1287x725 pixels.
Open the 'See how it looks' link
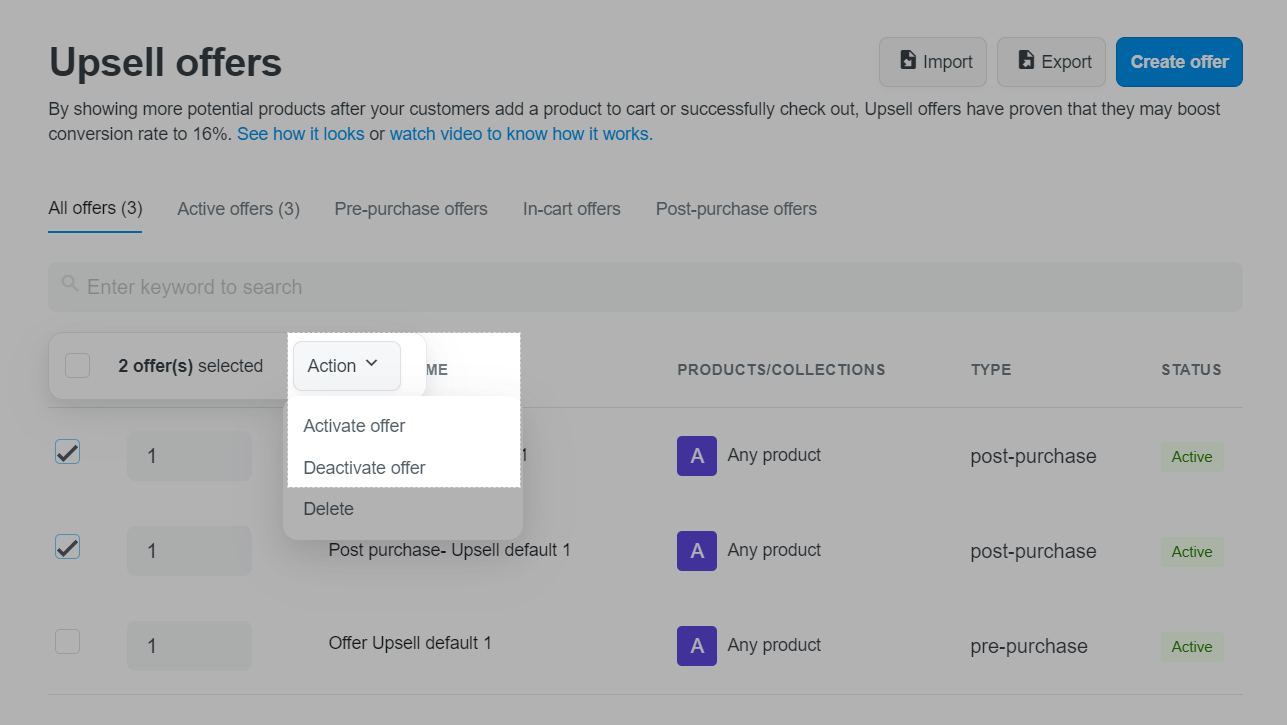click(301, 133)
